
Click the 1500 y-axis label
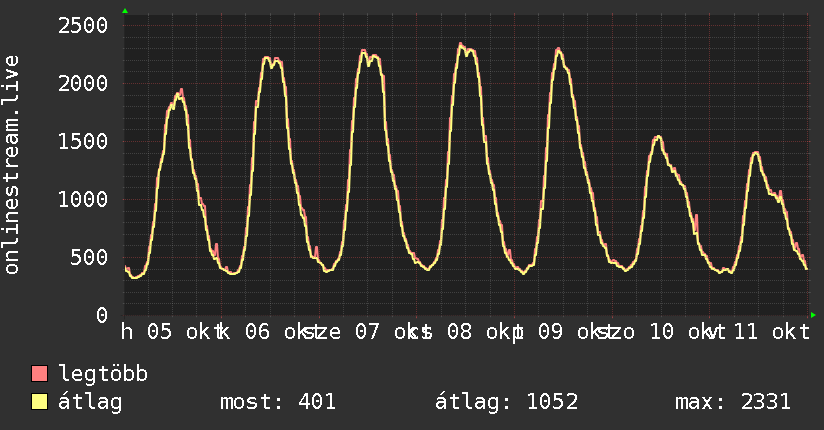[x=83, y=141]
